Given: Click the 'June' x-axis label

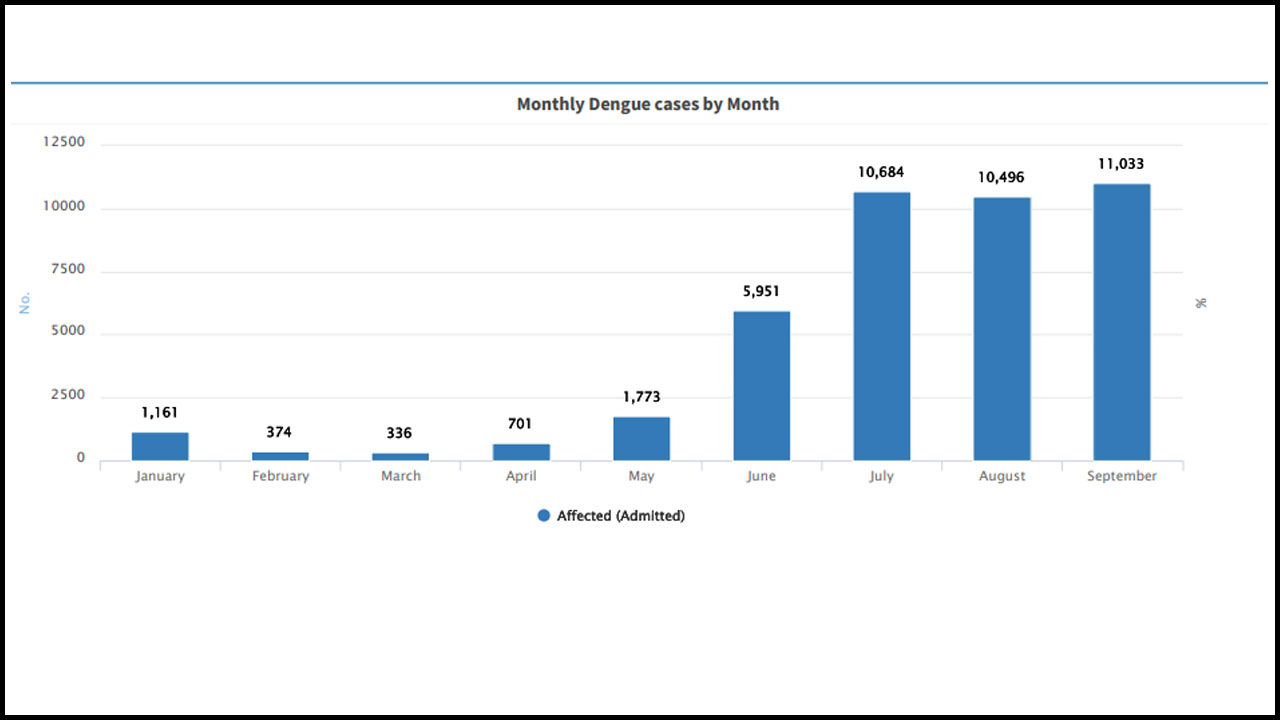Looking at the screenshot, I should 761,476.
